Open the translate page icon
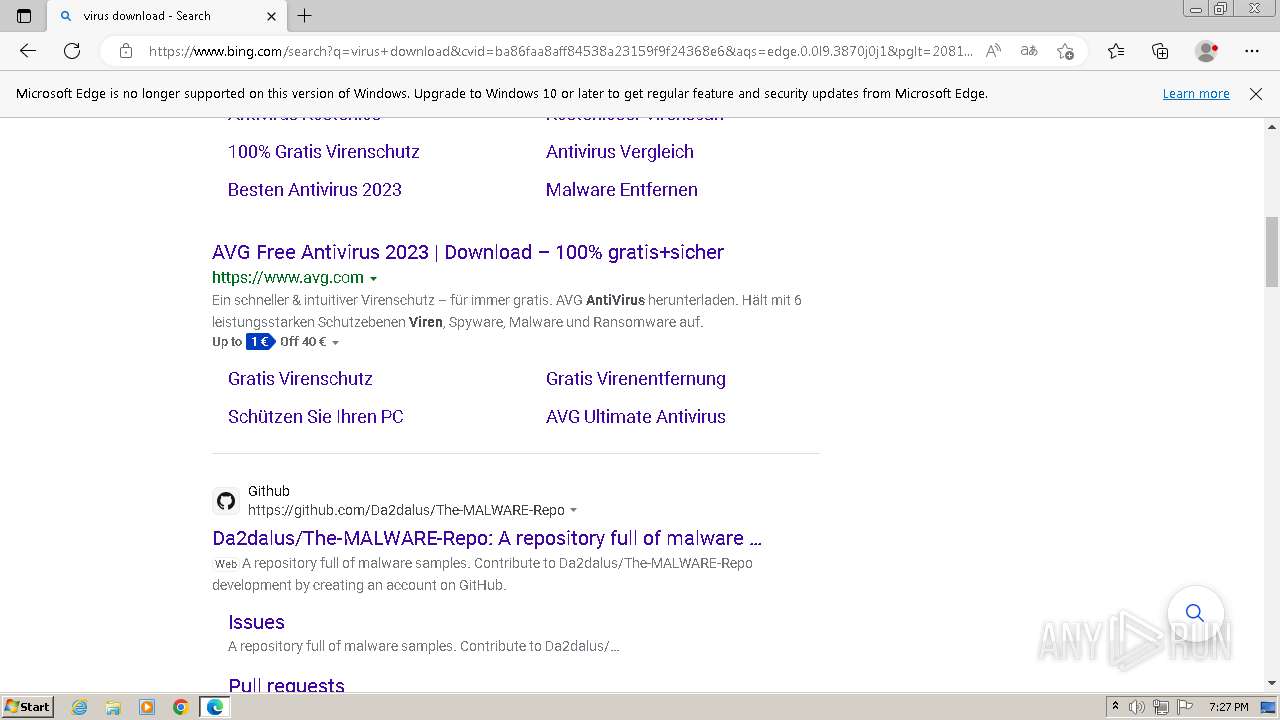 (1029, 51)
